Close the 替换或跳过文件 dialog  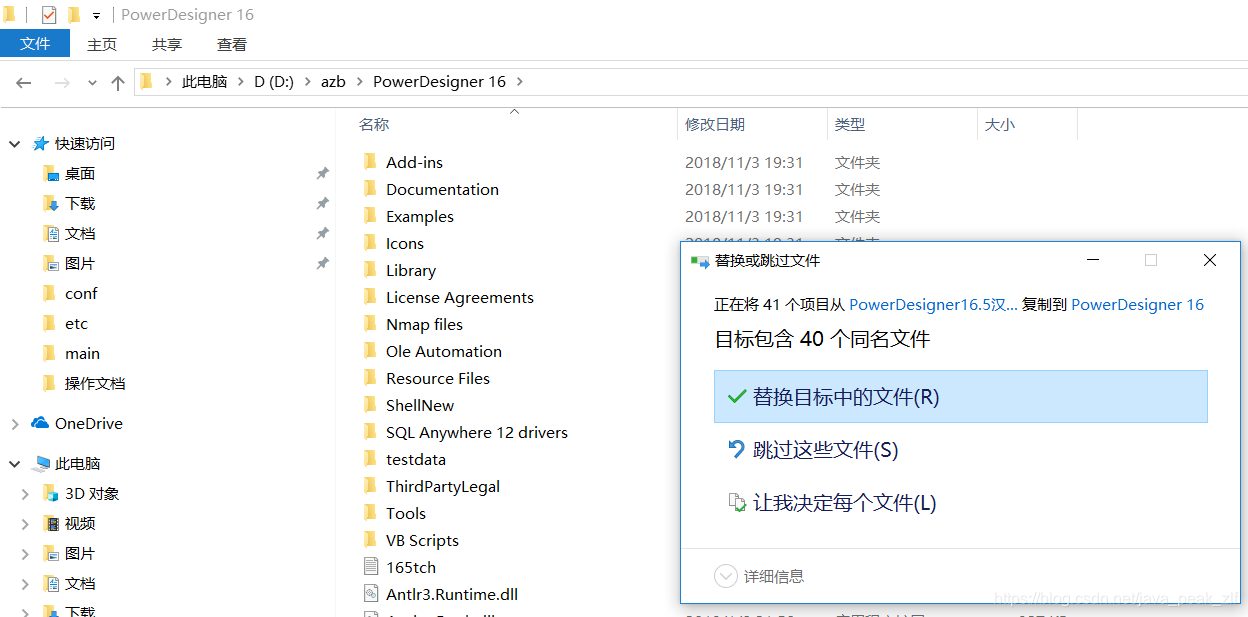click(1210, 260)
